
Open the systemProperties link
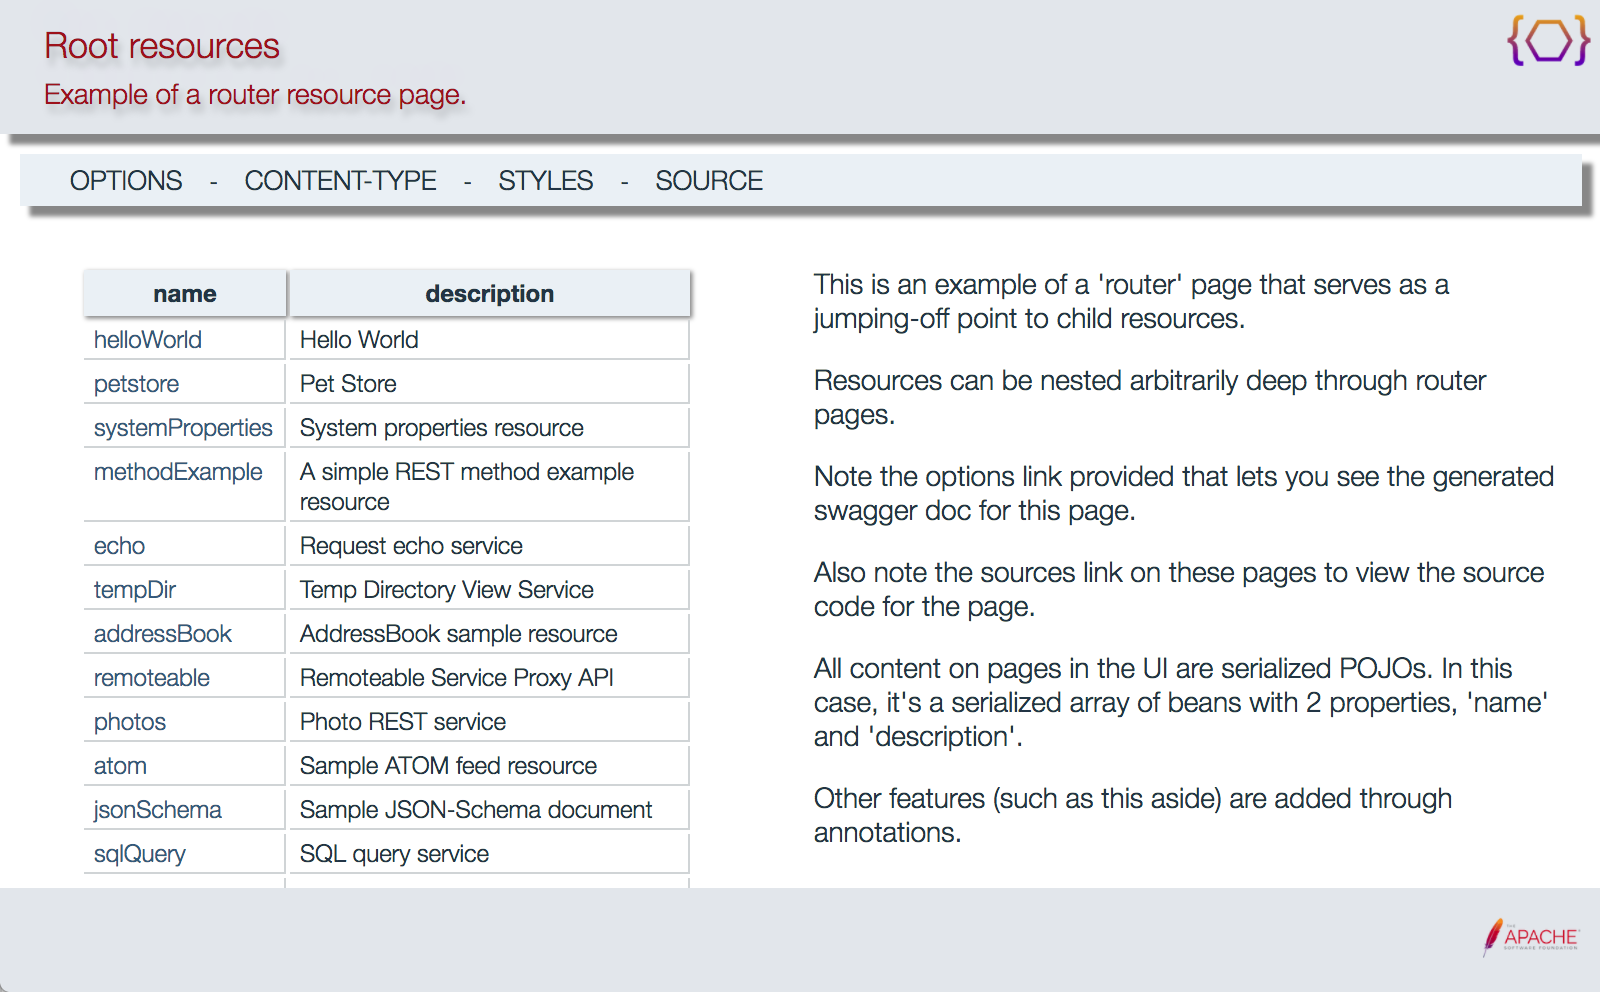click(x=183, y=428)
